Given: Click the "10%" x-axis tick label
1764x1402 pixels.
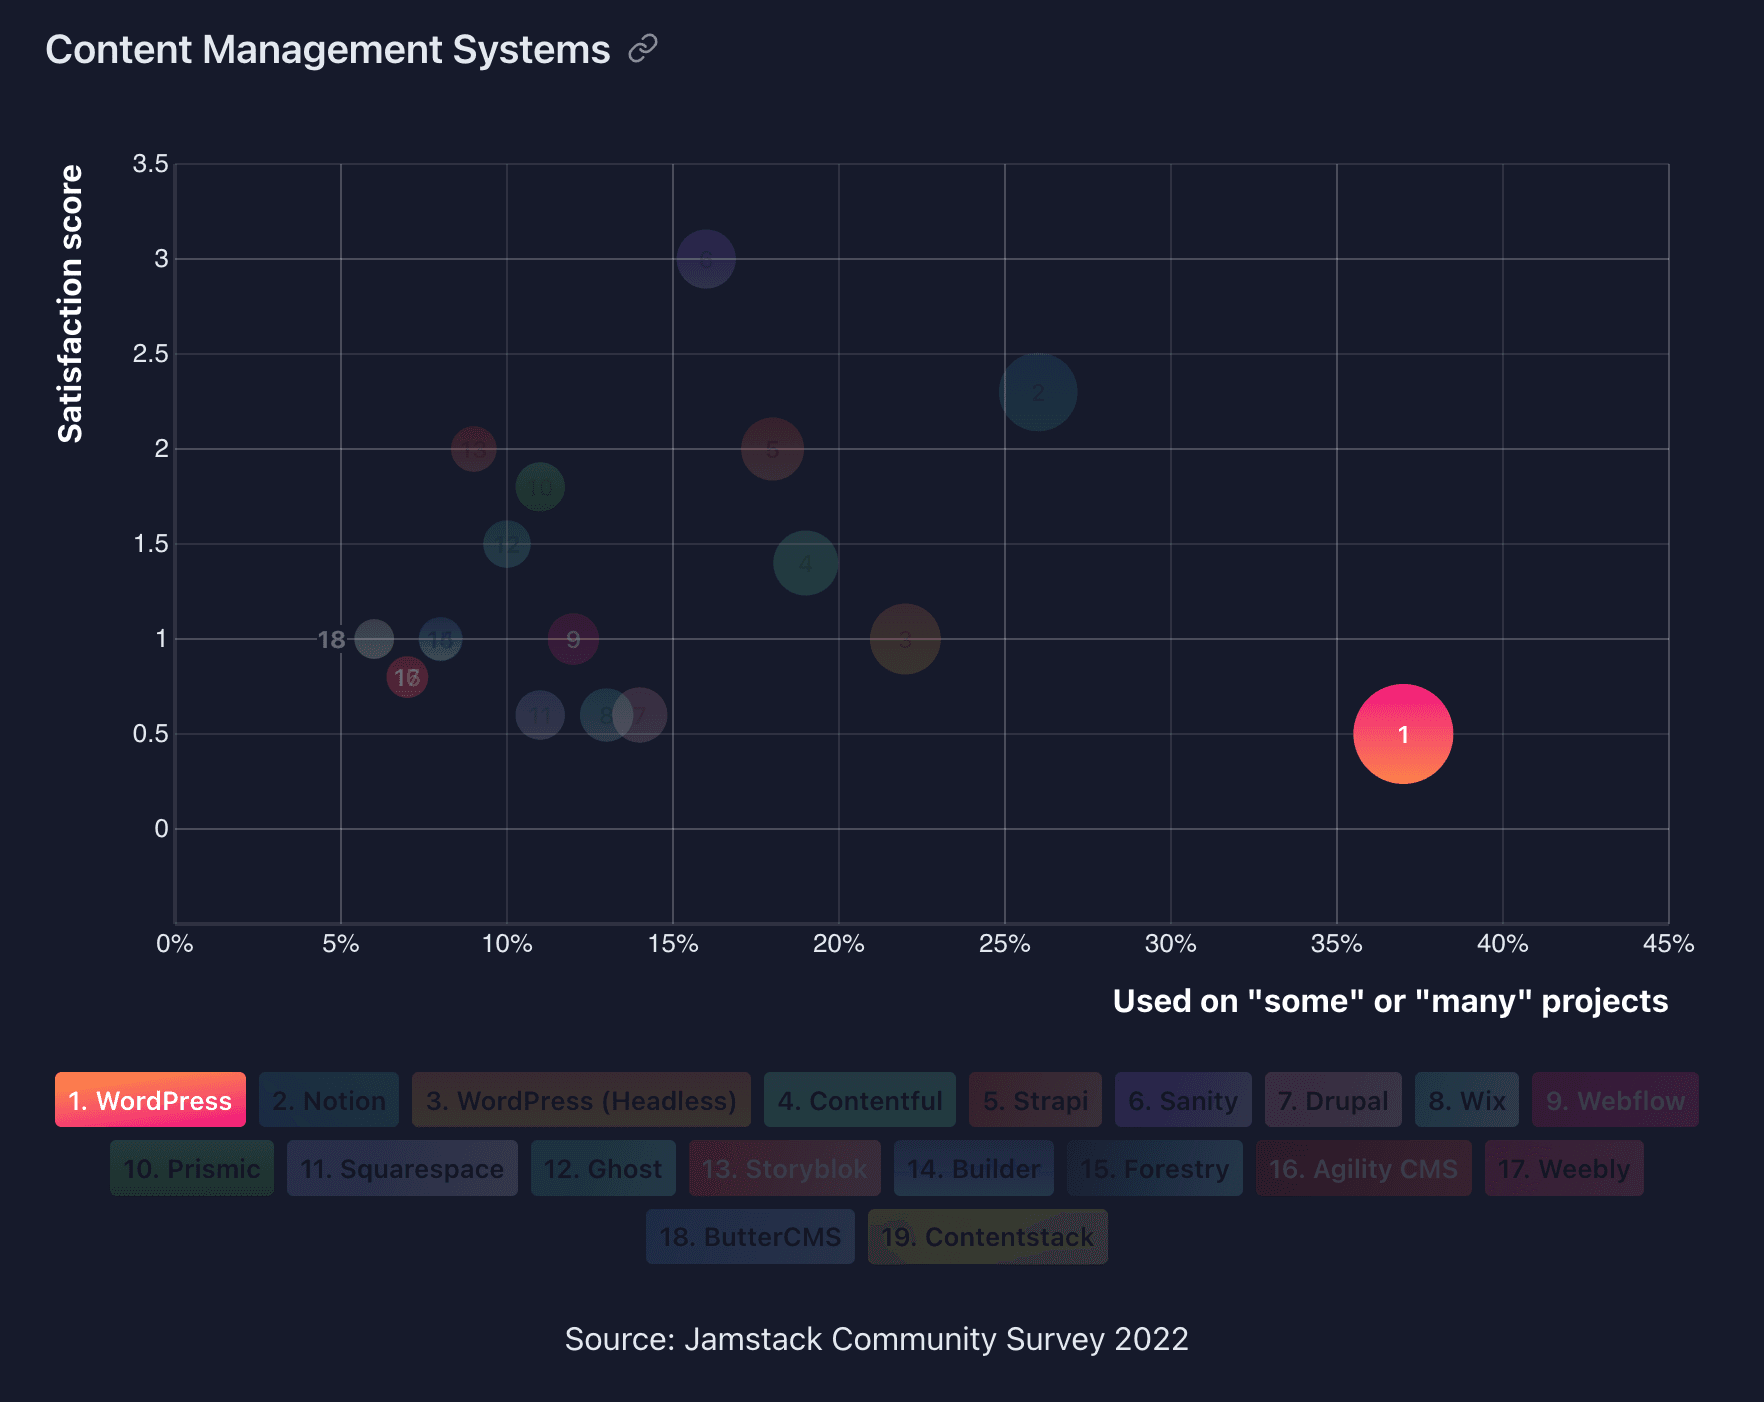Looking at the screenshot, I should click(507, 944).
